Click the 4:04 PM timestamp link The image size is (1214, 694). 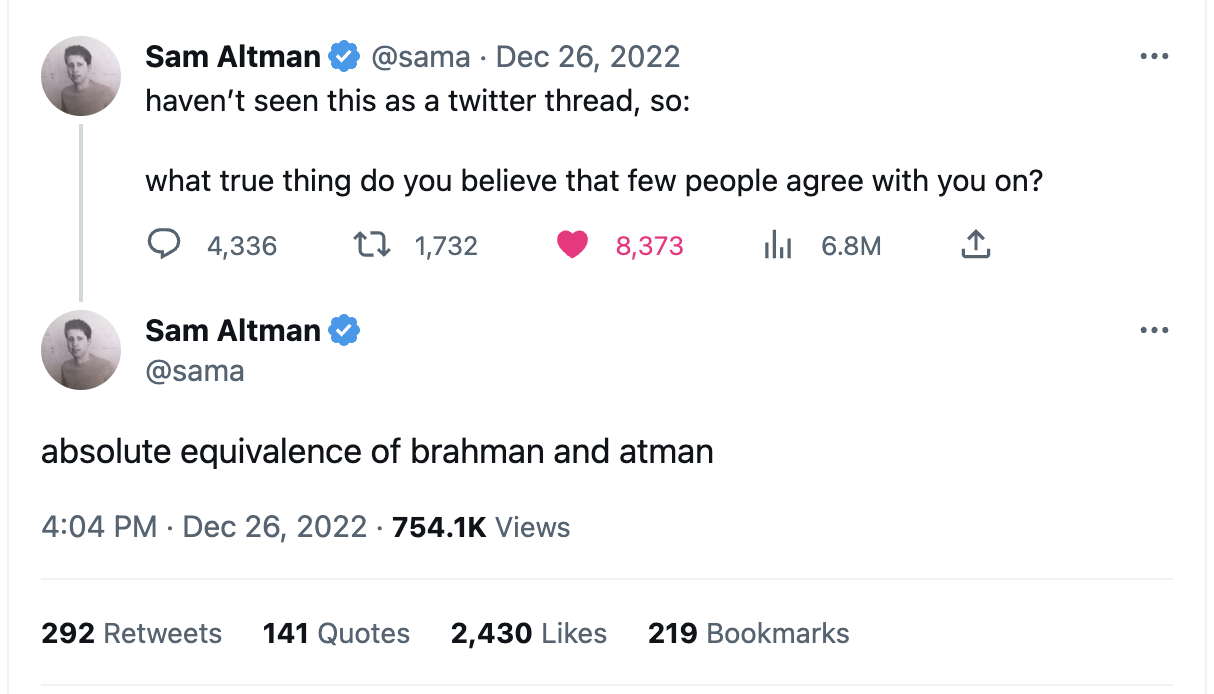(x=99, y=527)
